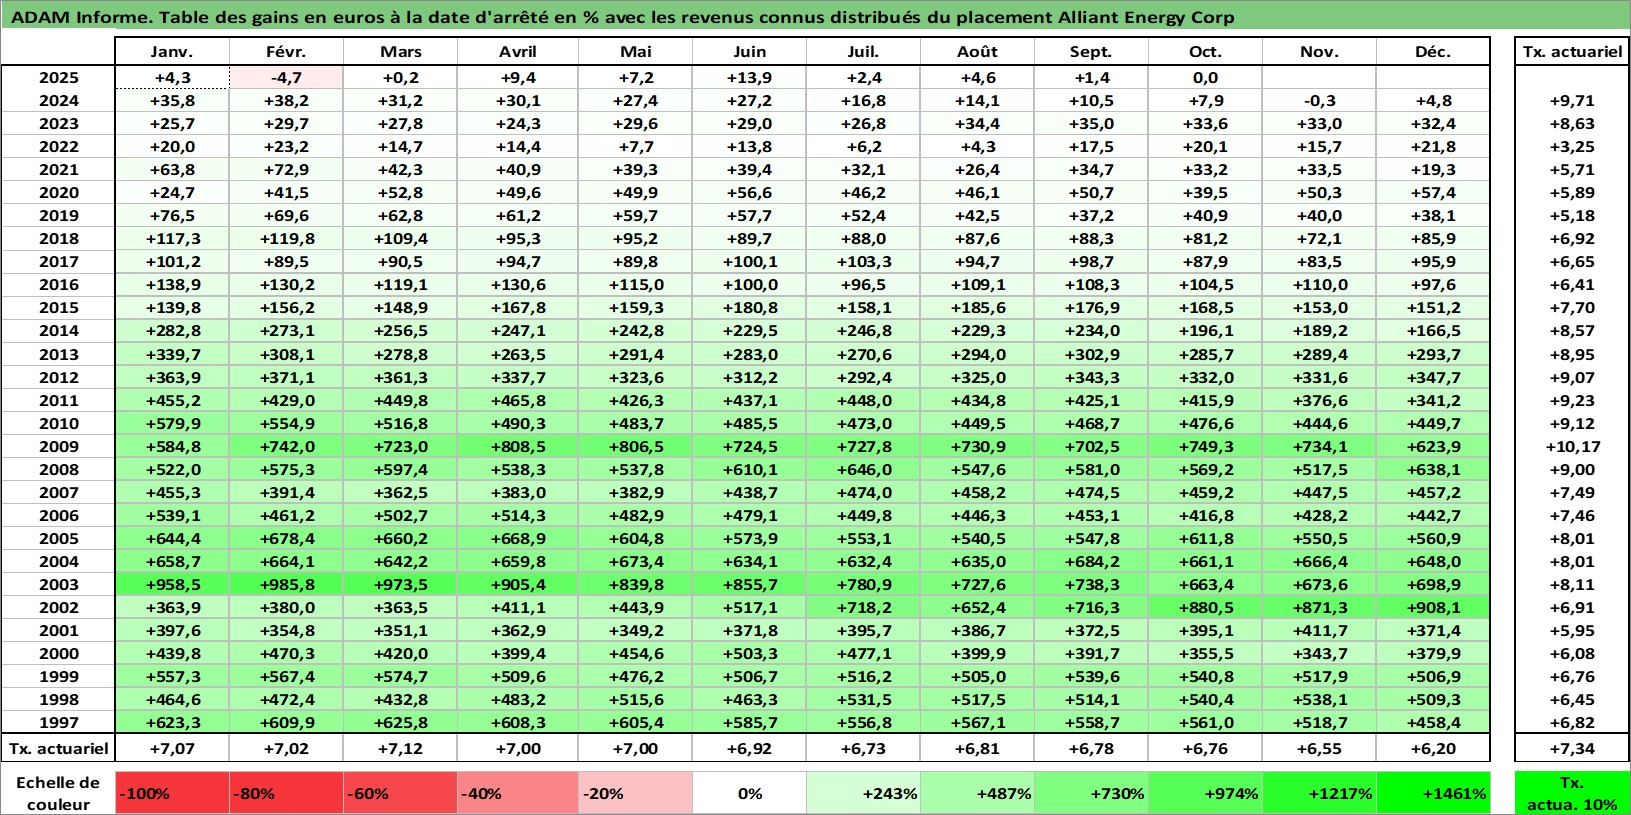Screen dimensions: 1631x815
Task: Select the +72,9 cell for Févr. 2021
Action: (x=287, y=170)
